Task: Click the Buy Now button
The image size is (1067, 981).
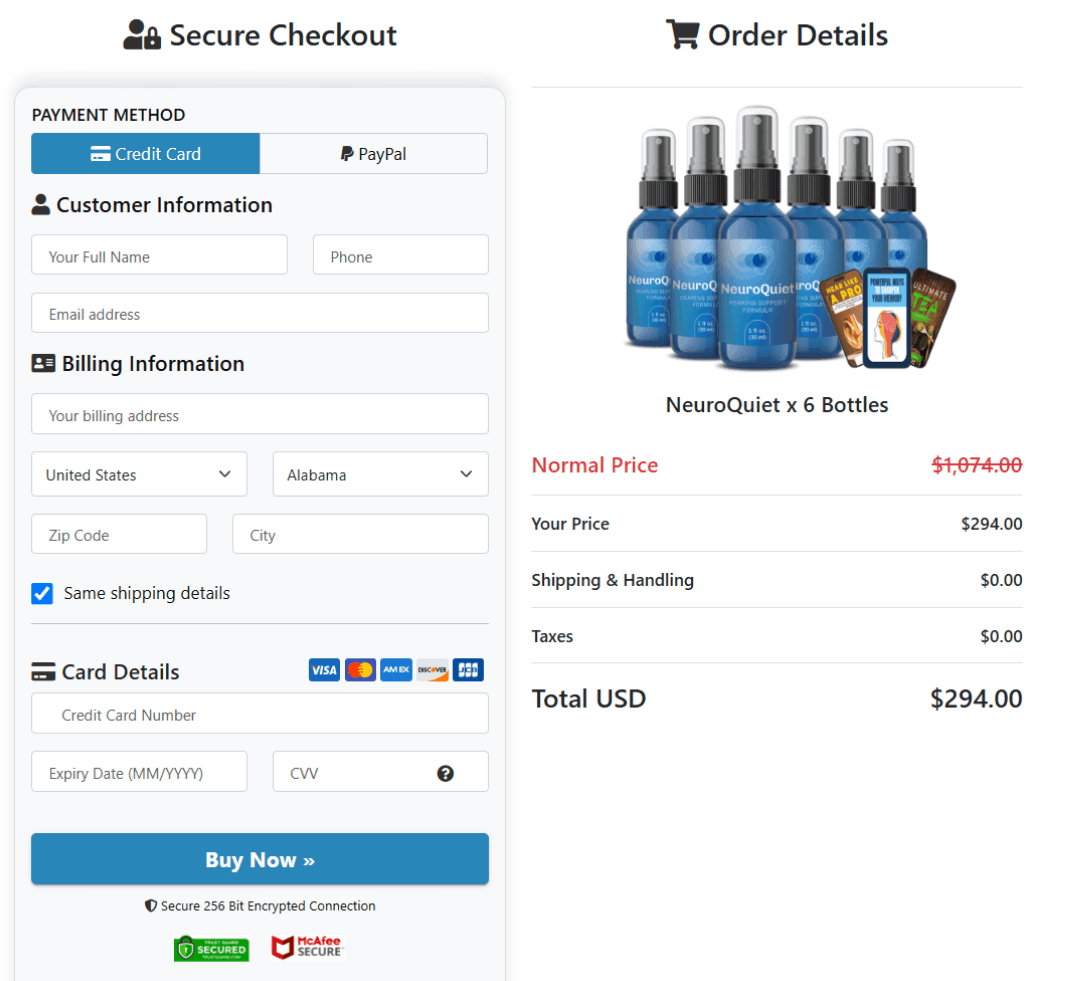Action: pos(260,859)
